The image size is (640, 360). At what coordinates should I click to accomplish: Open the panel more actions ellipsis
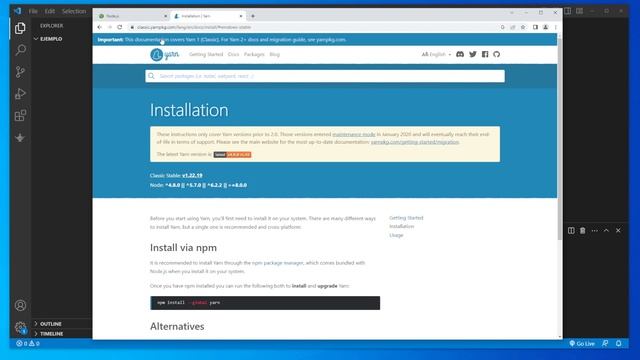(x=594, y=231)
